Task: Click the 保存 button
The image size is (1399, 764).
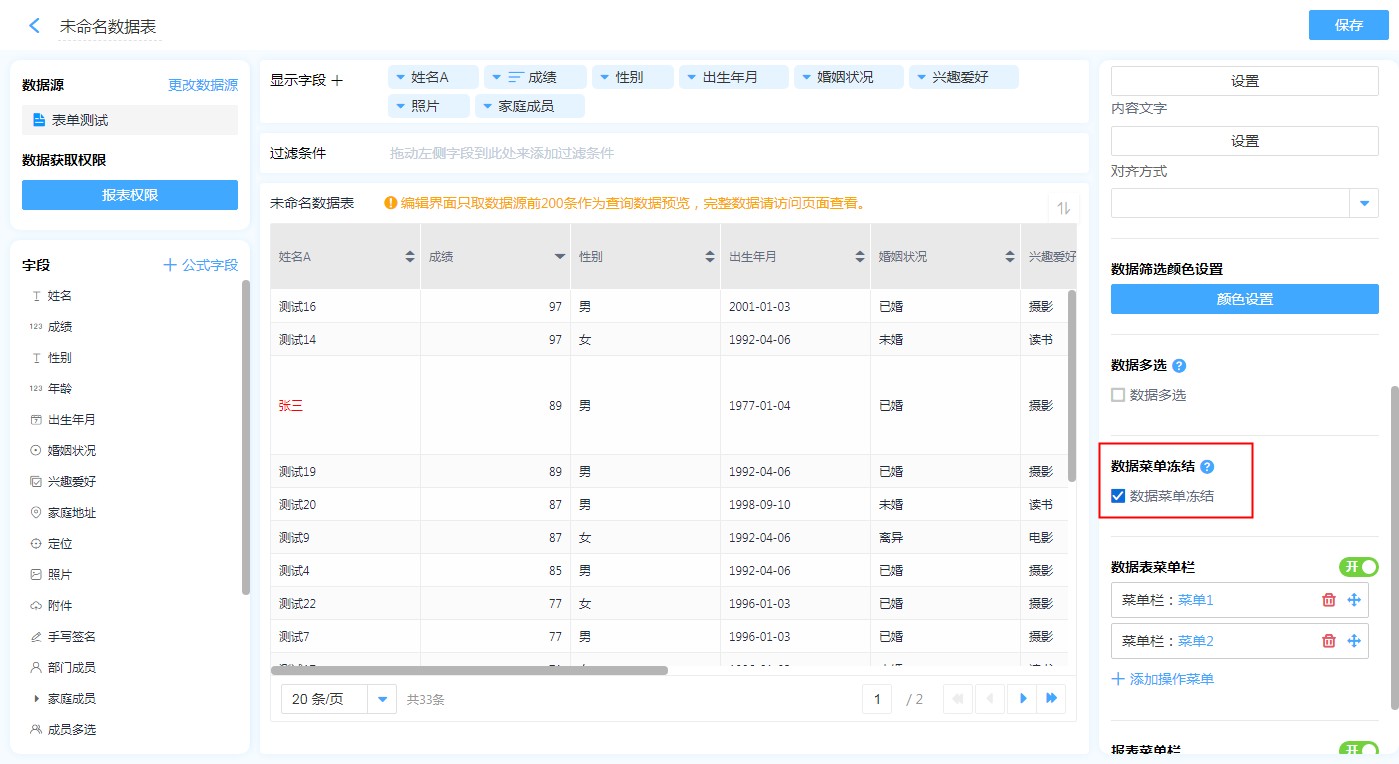Action: pyautogui.click(x=1348, y=25)
